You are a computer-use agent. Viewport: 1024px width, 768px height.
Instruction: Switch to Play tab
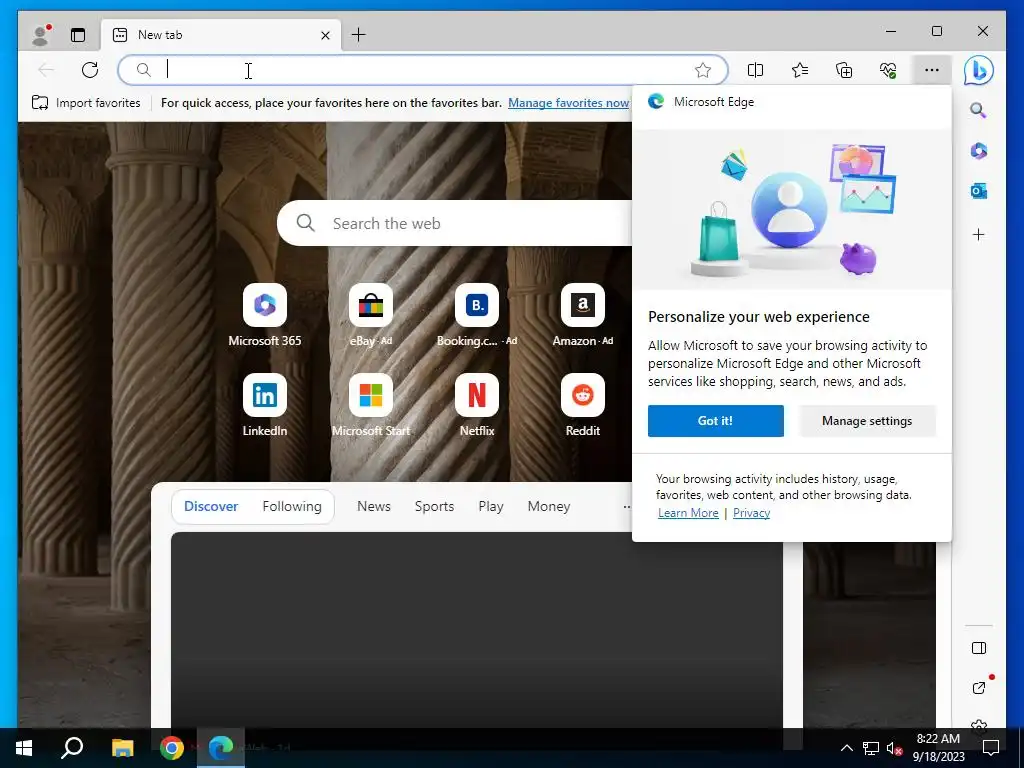point(490,506)
